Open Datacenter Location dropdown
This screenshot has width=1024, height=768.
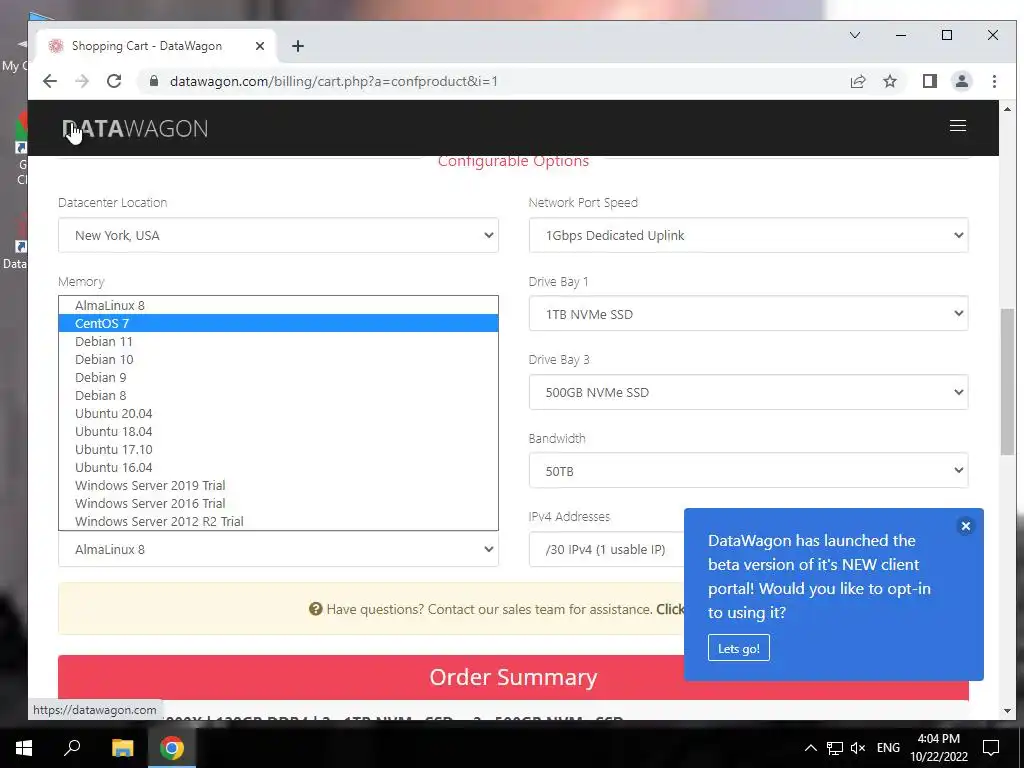[278, 235]
